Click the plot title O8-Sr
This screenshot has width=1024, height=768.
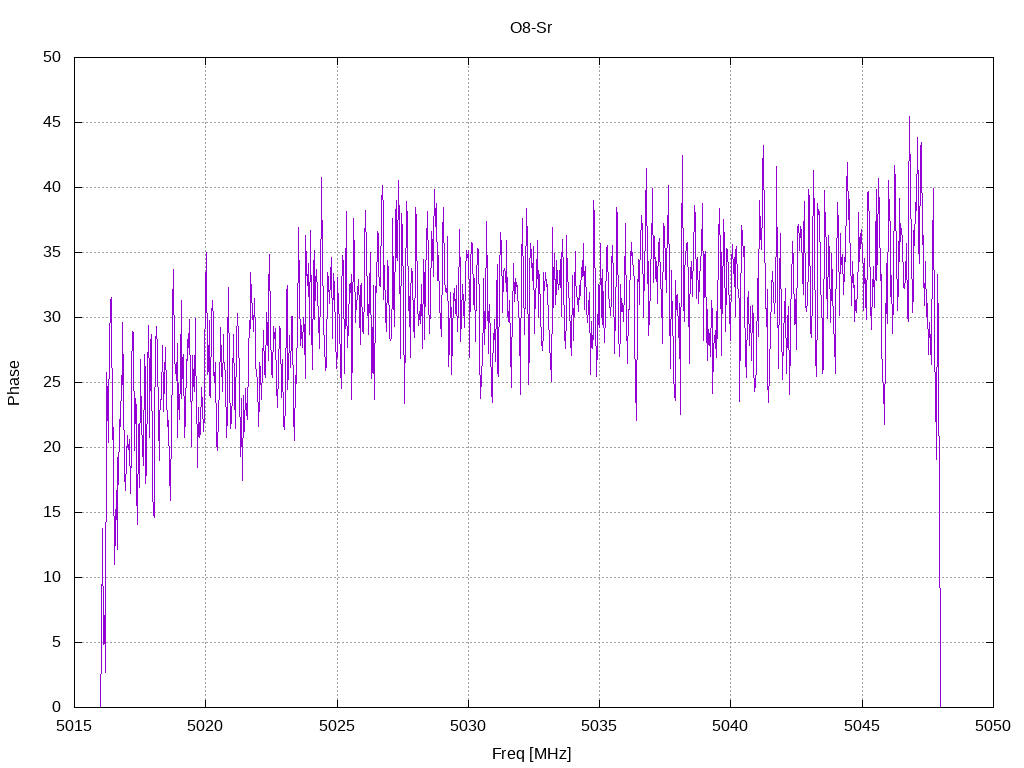(x=531, y=28)
